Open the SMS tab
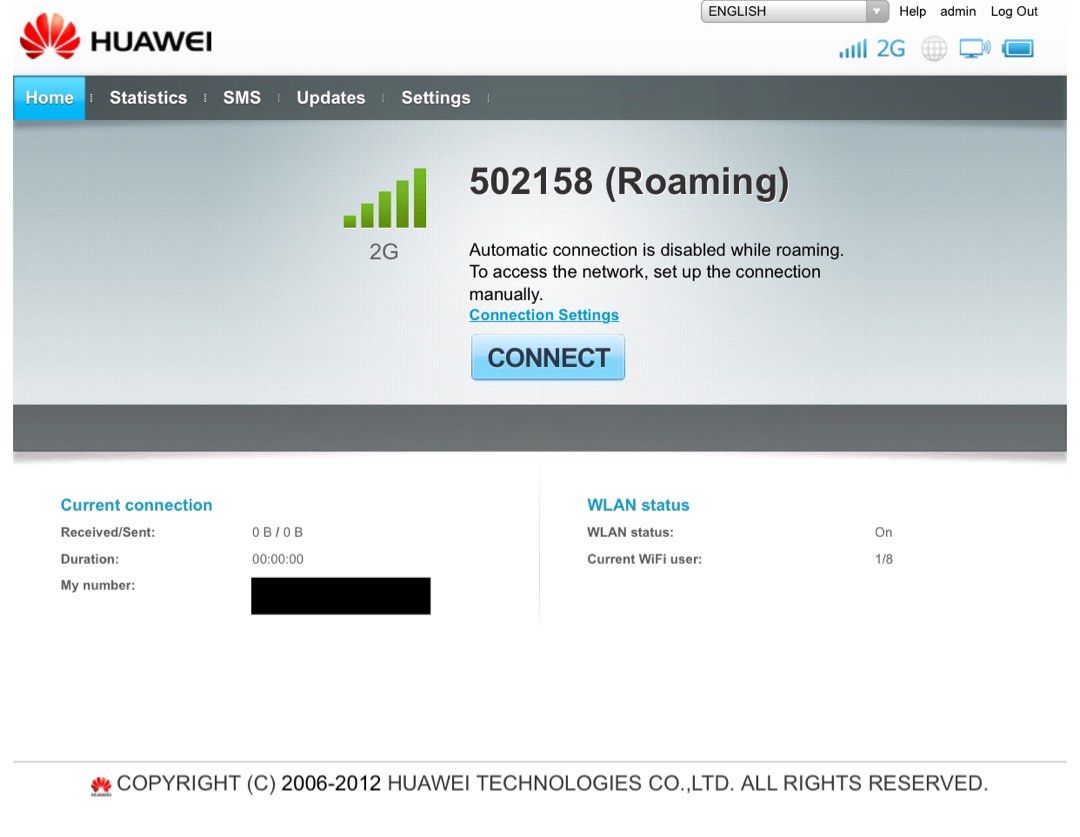 [x=242, y=97]
